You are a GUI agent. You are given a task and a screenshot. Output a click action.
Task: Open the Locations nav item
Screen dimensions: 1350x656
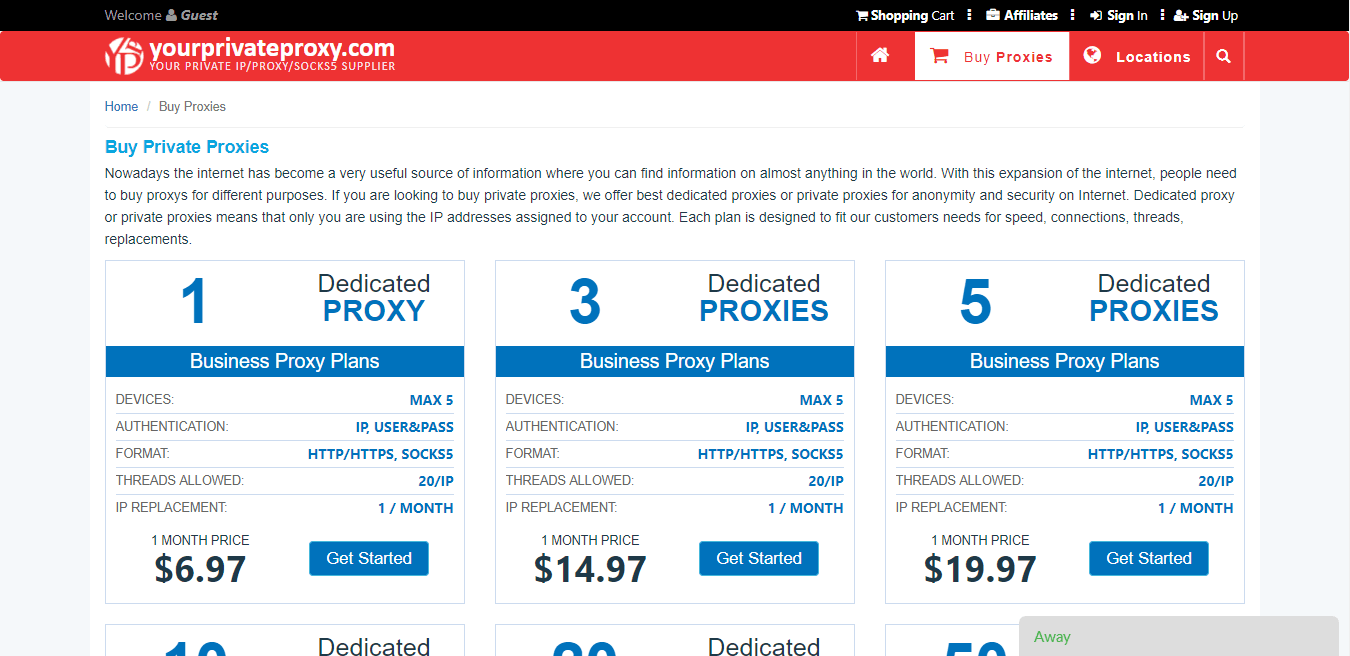click(1137, 56)
